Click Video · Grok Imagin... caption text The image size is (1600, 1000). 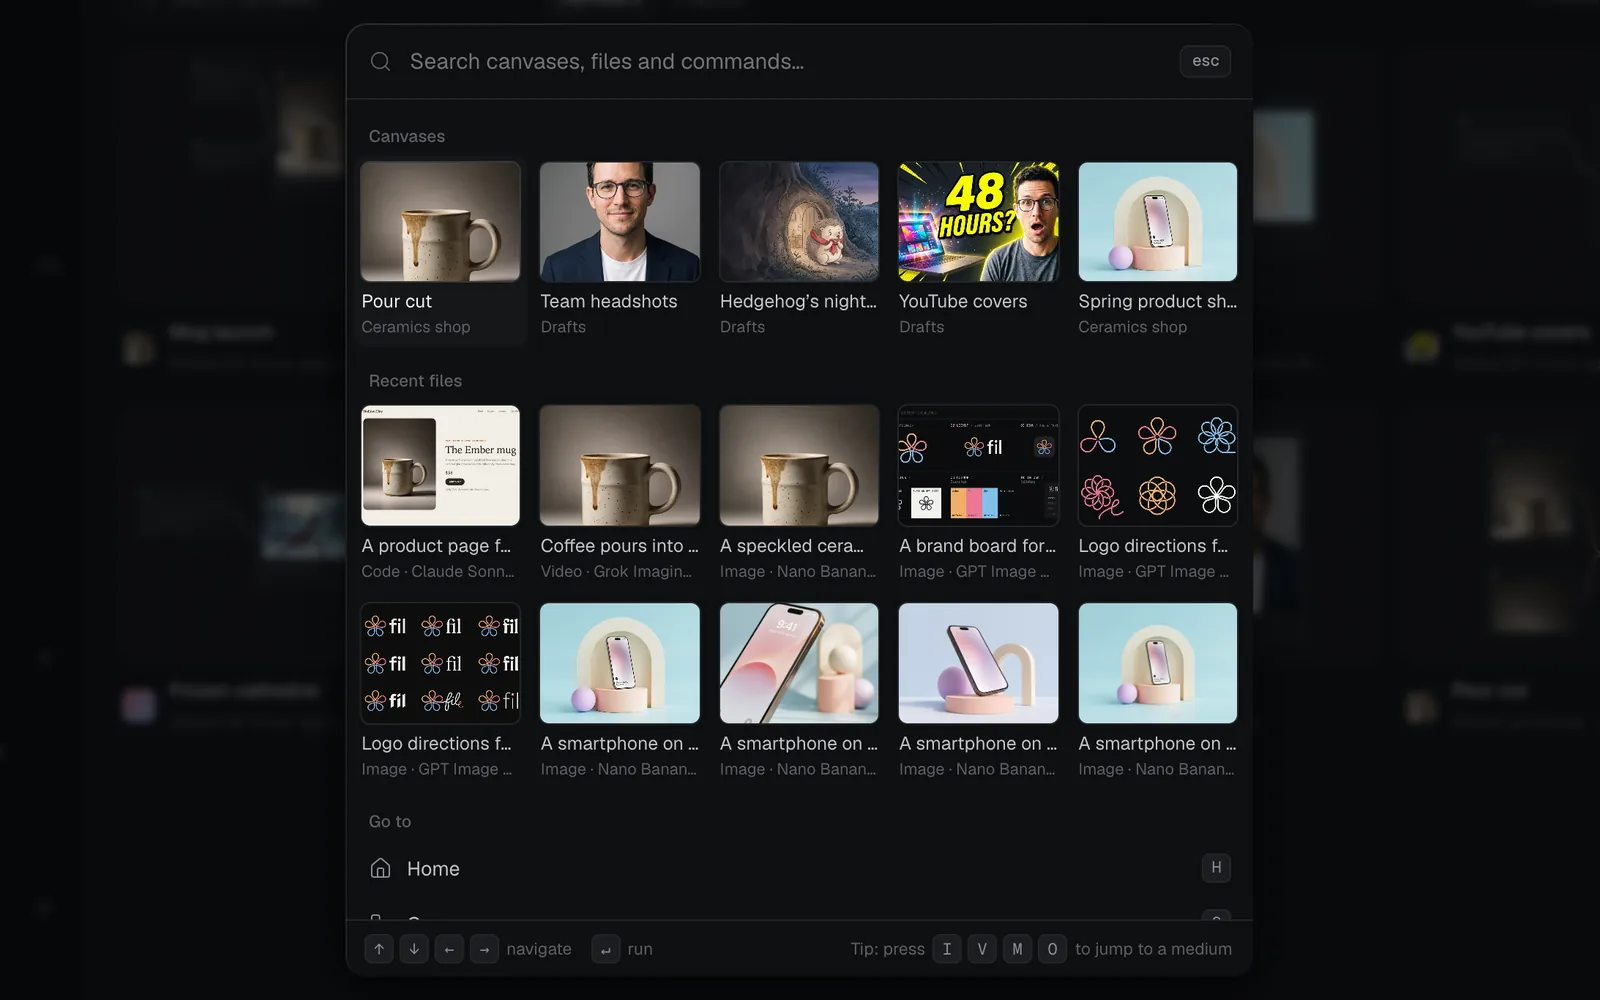[617, 571]
